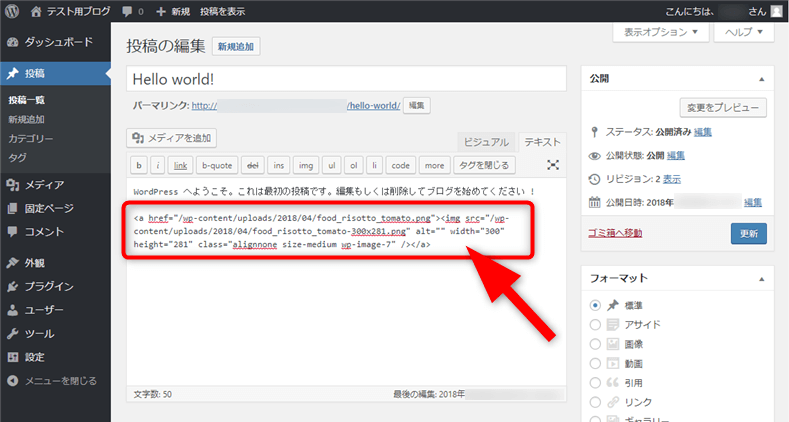Expand the 表示オプション screen options dropdown

[x=661, y=32]
